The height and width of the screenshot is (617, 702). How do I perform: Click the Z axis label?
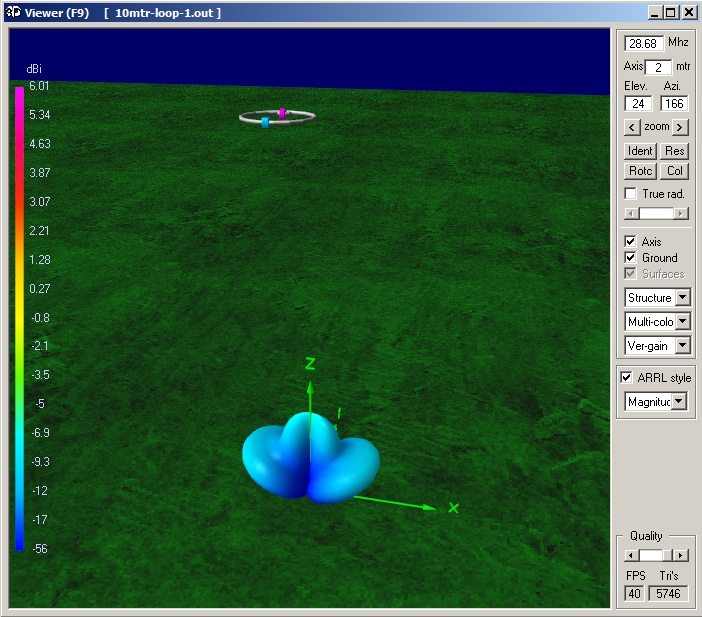310,364
